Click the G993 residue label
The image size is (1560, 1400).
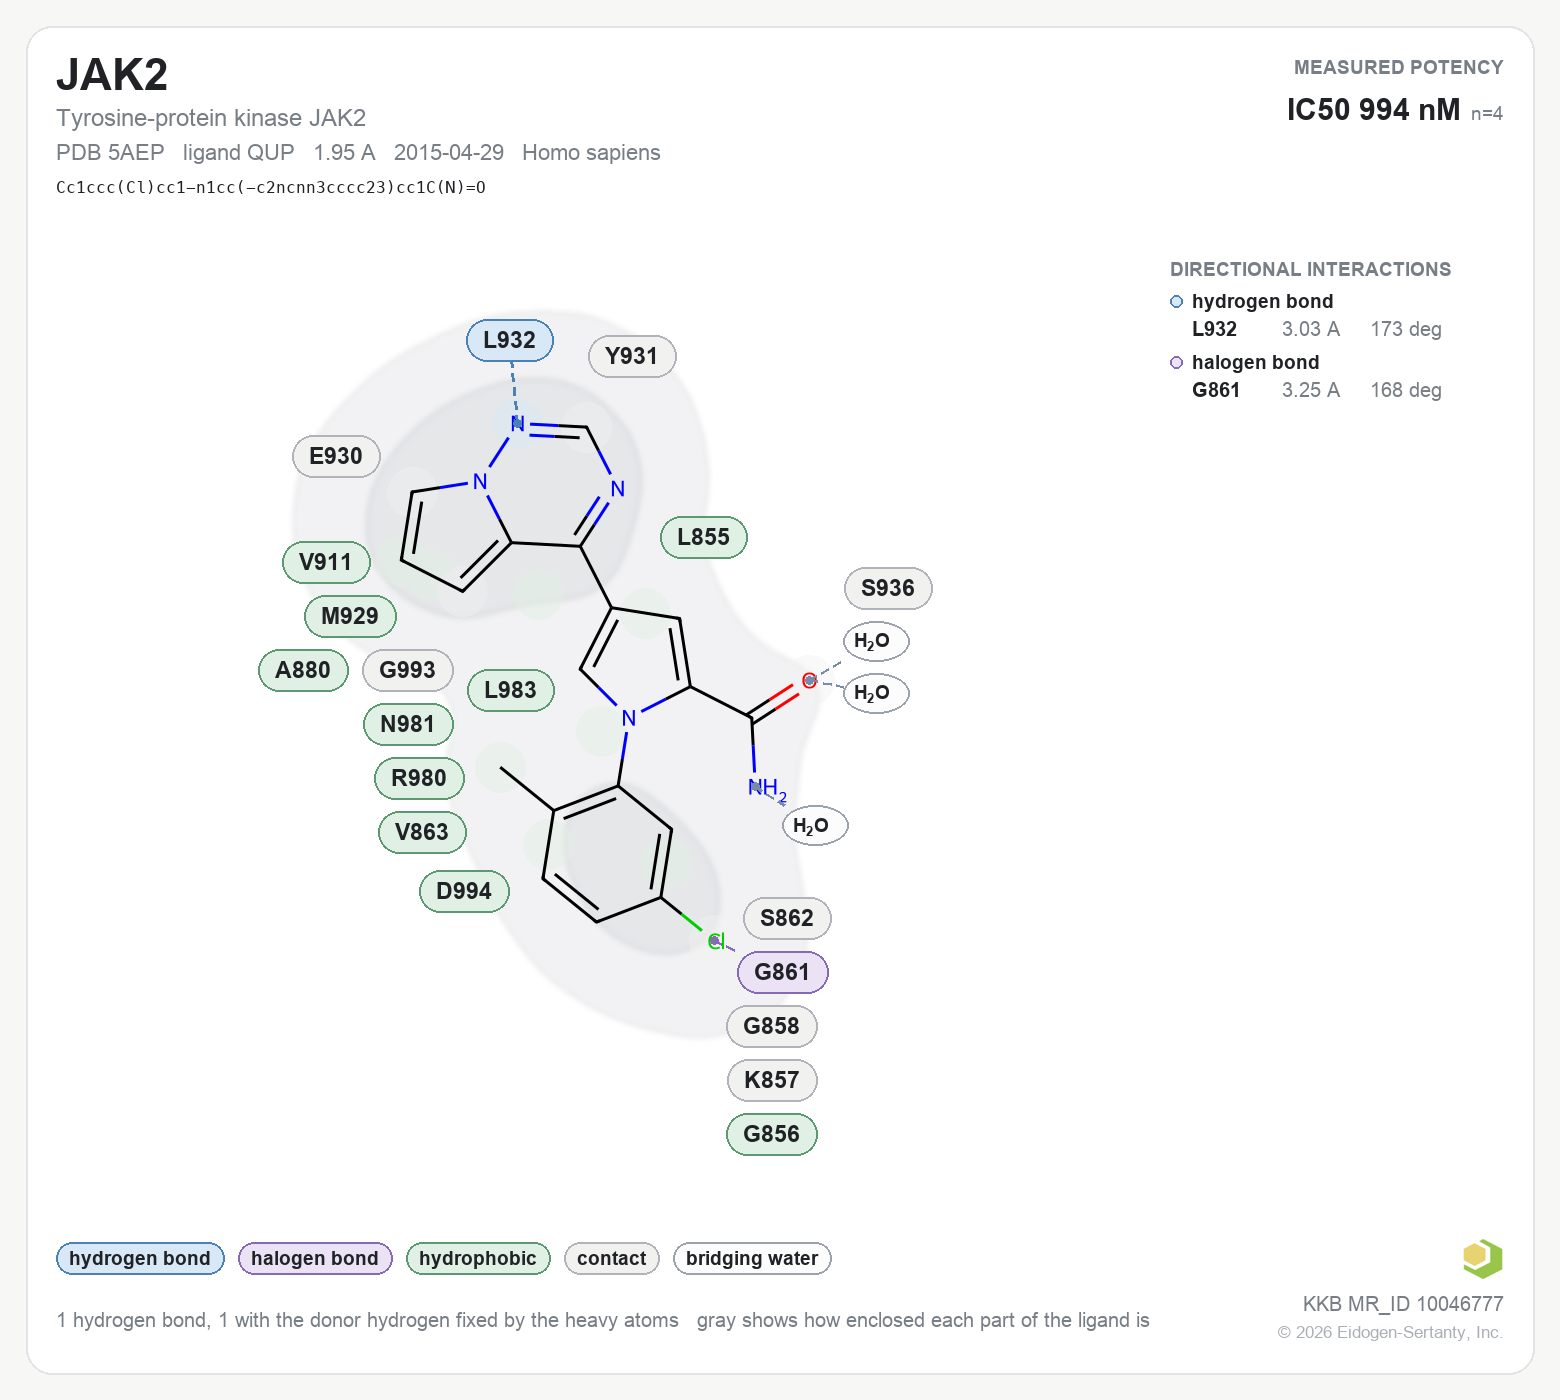408,670
